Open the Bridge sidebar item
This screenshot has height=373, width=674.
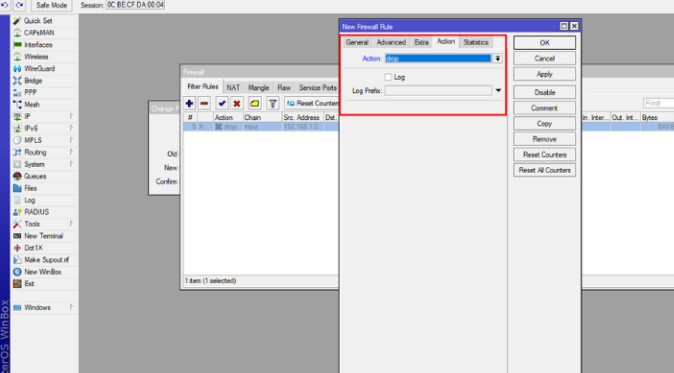click(33, 81)
